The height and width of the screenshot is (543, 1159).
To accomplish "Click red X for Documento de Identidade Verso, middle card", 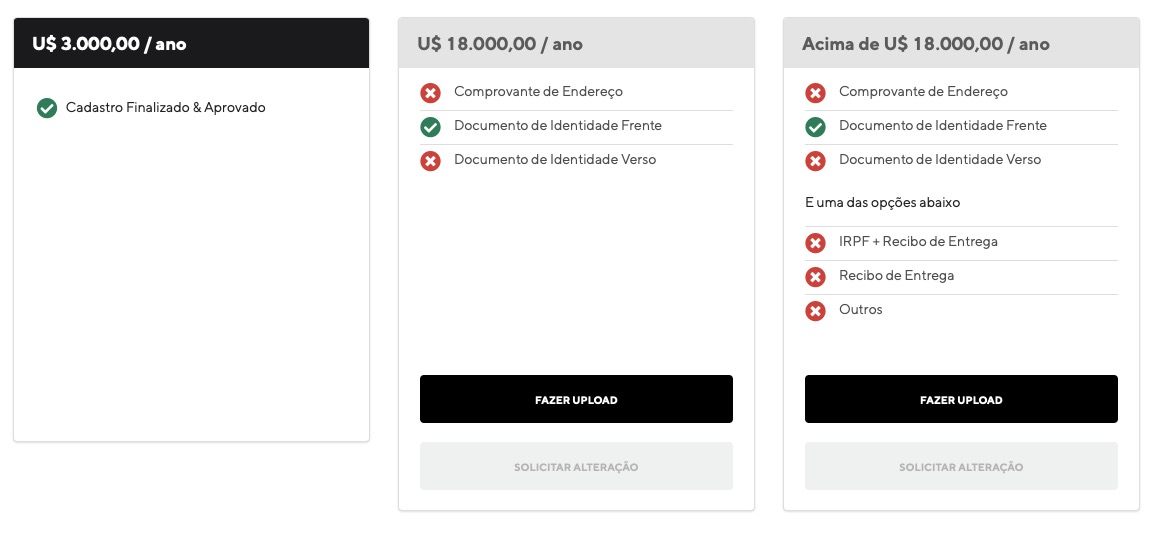I will coord(430,160).
